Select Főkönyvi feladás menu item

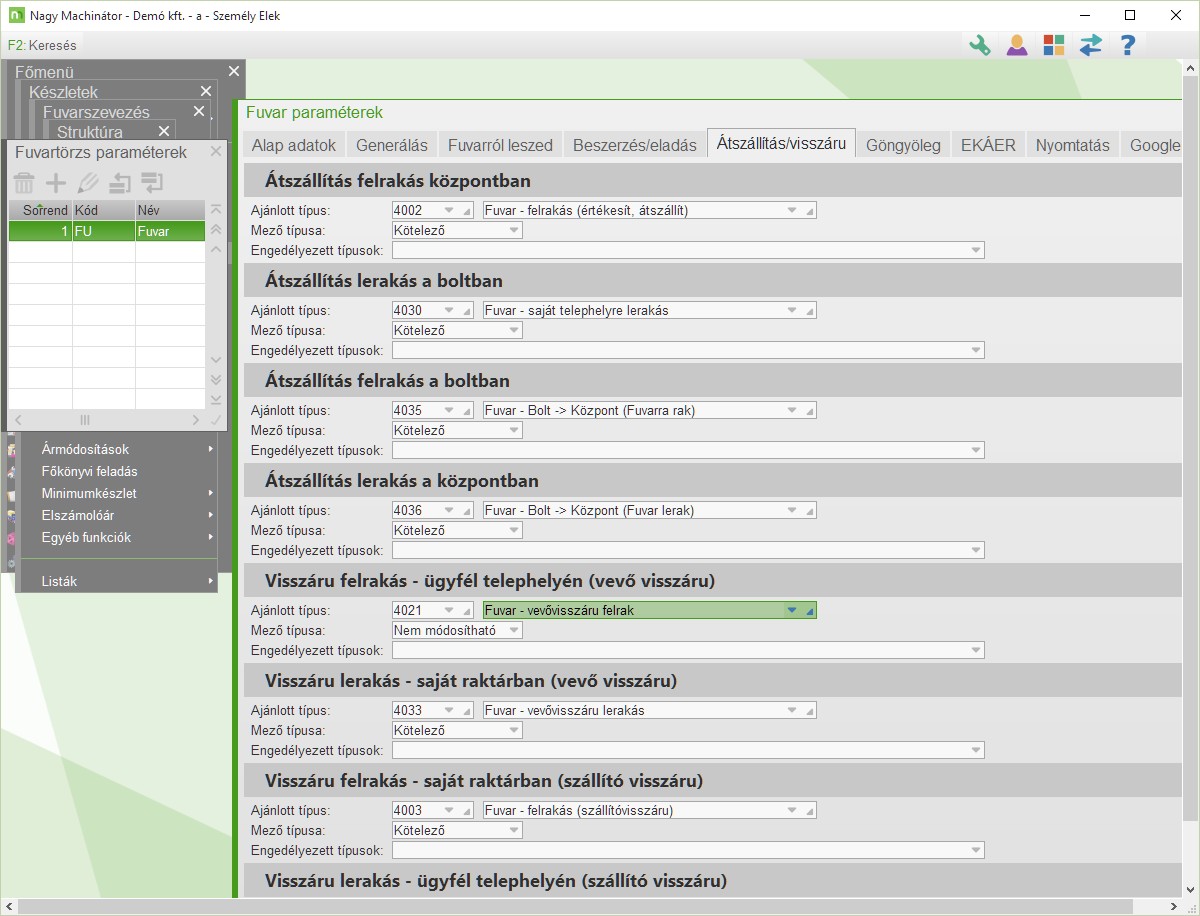coord(118,471)
